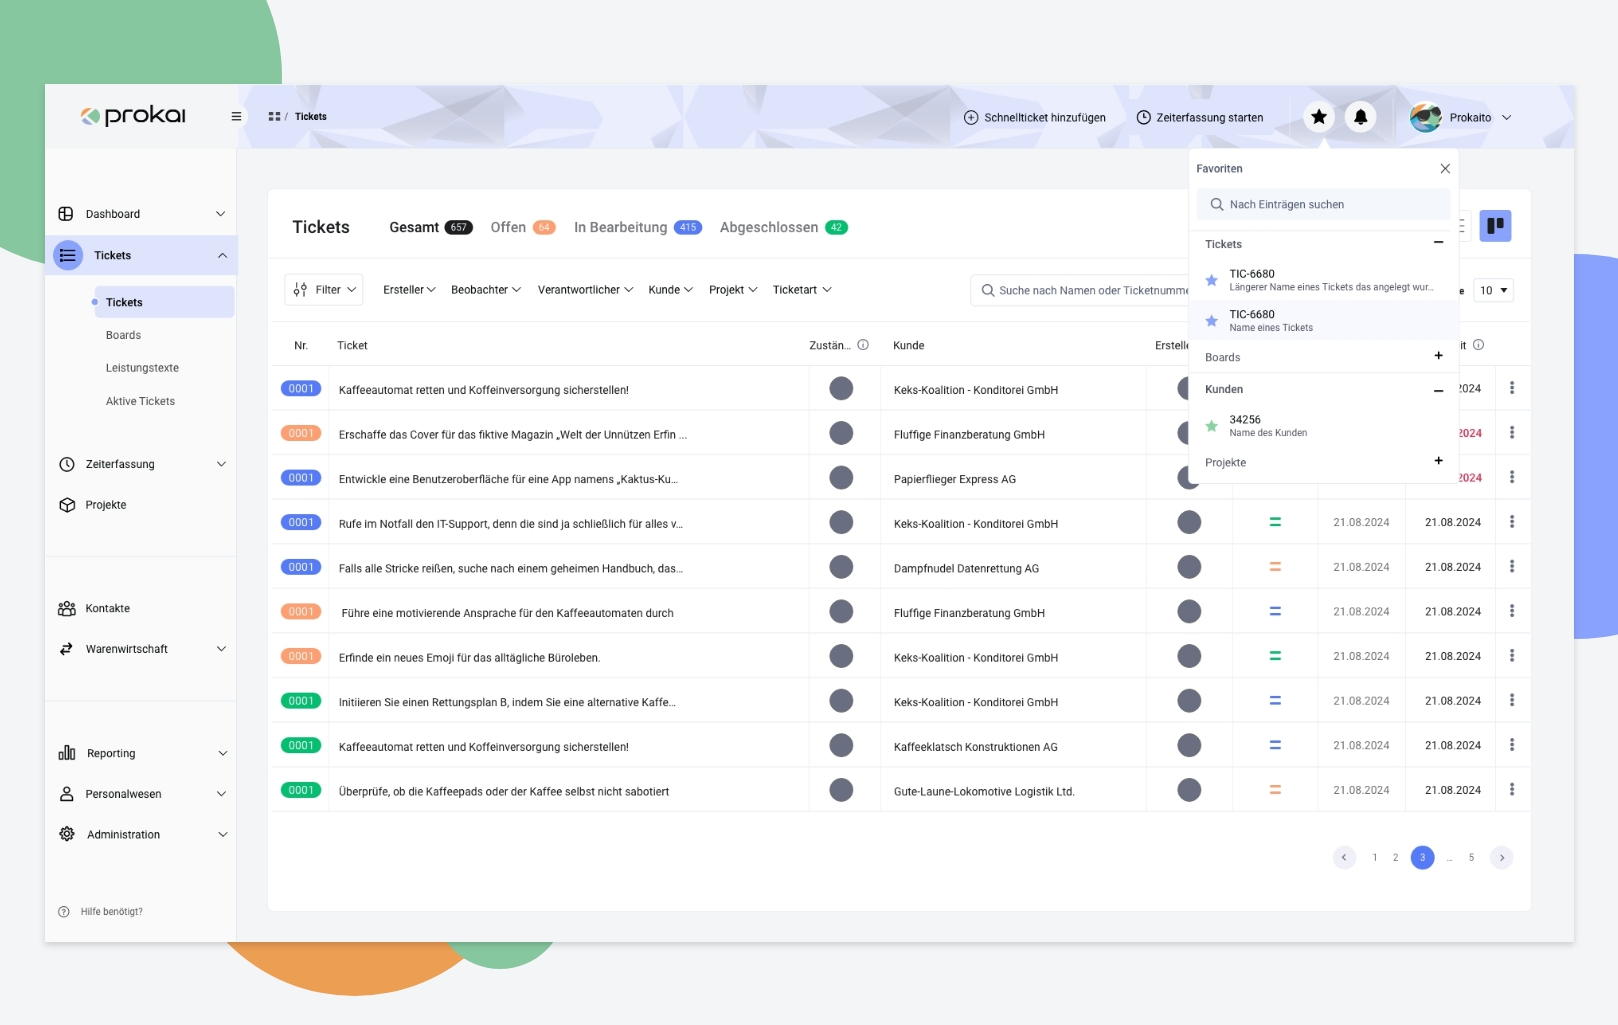Click the Zeiterfassung clock icon in sidebar
The image size is (1618, 1025).
tap(67, 464)
